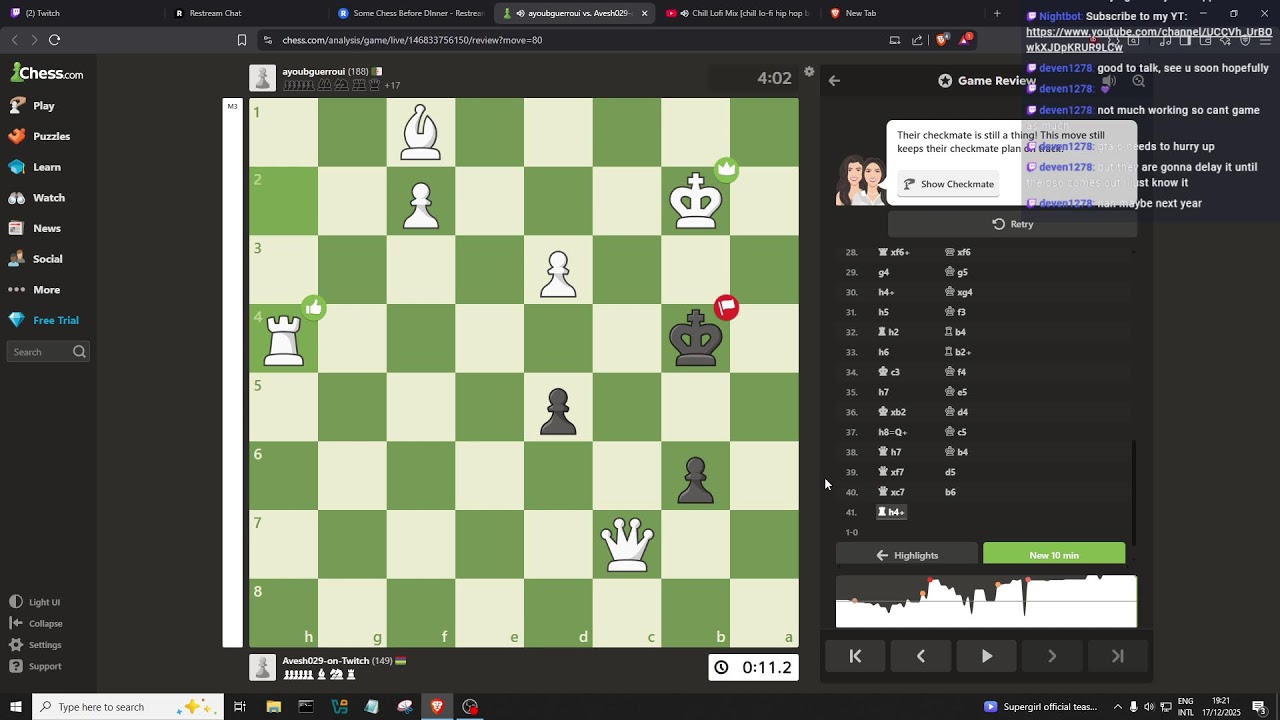Select White's move 30 h4+
This screenshot has height=720, width=1280.
886,292
